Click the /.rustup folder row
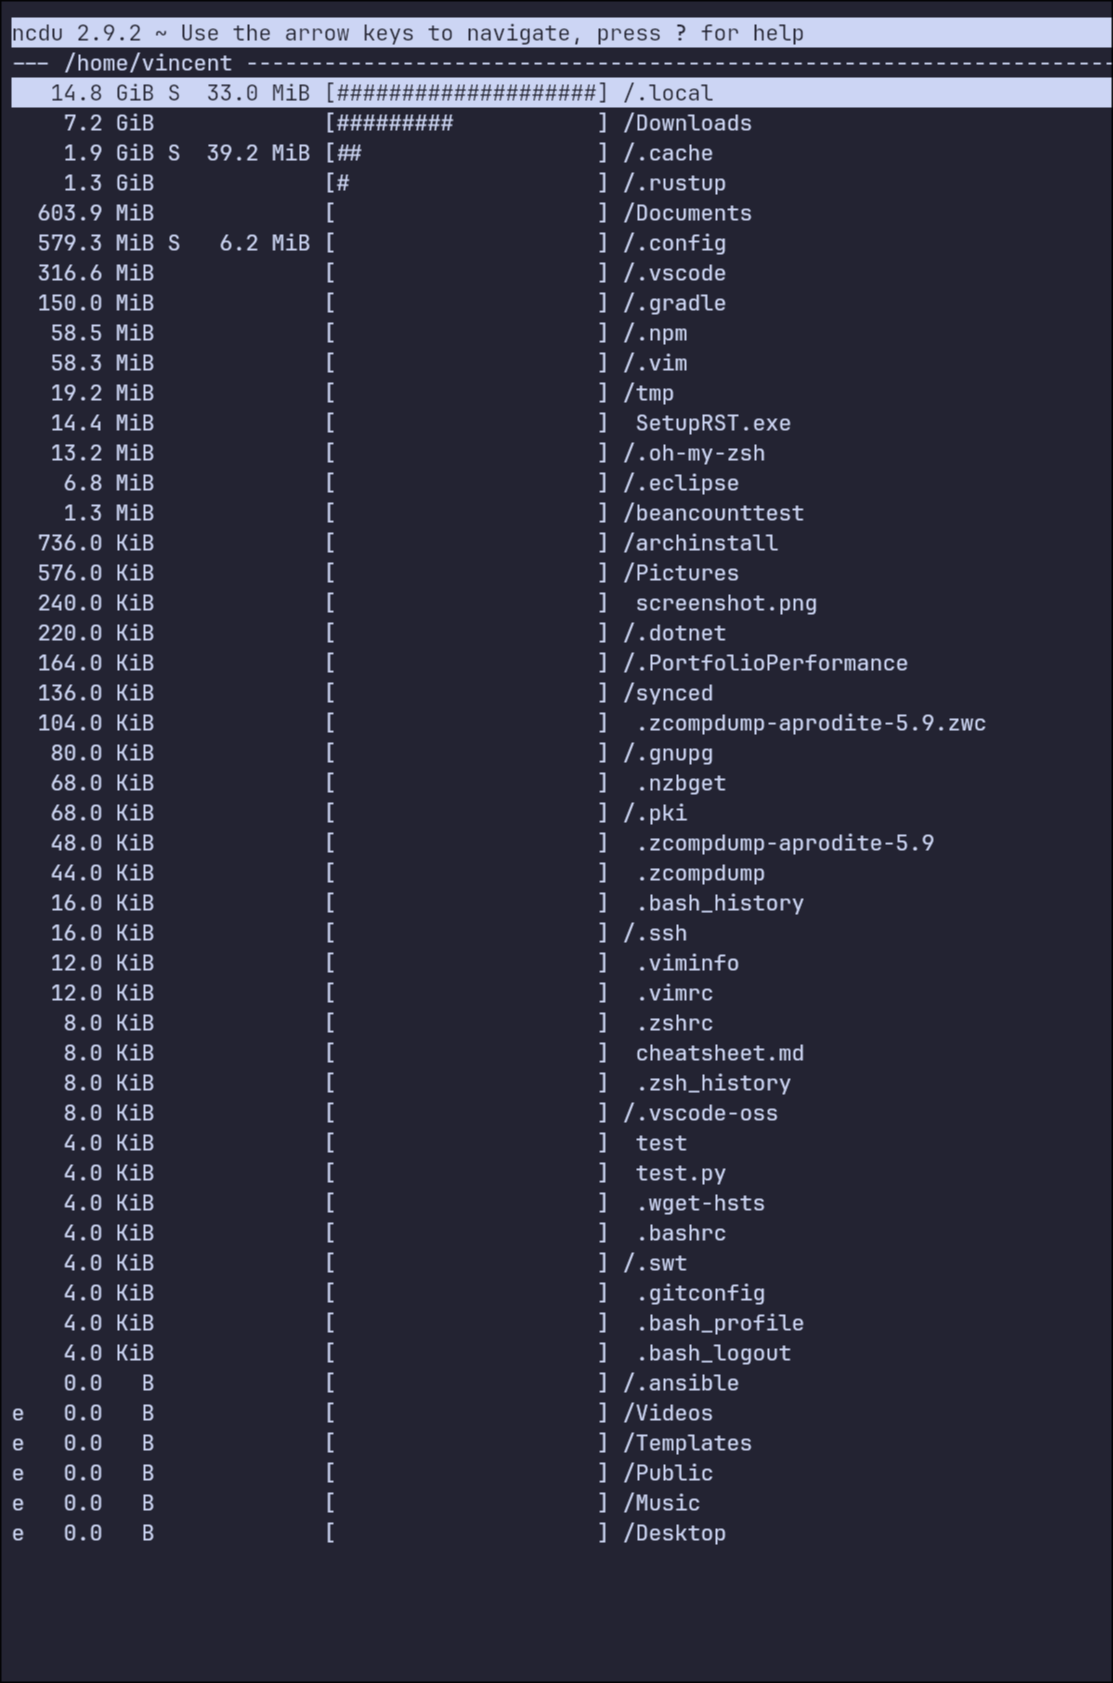This screenshot has width=1113, height=1683. 675,183
